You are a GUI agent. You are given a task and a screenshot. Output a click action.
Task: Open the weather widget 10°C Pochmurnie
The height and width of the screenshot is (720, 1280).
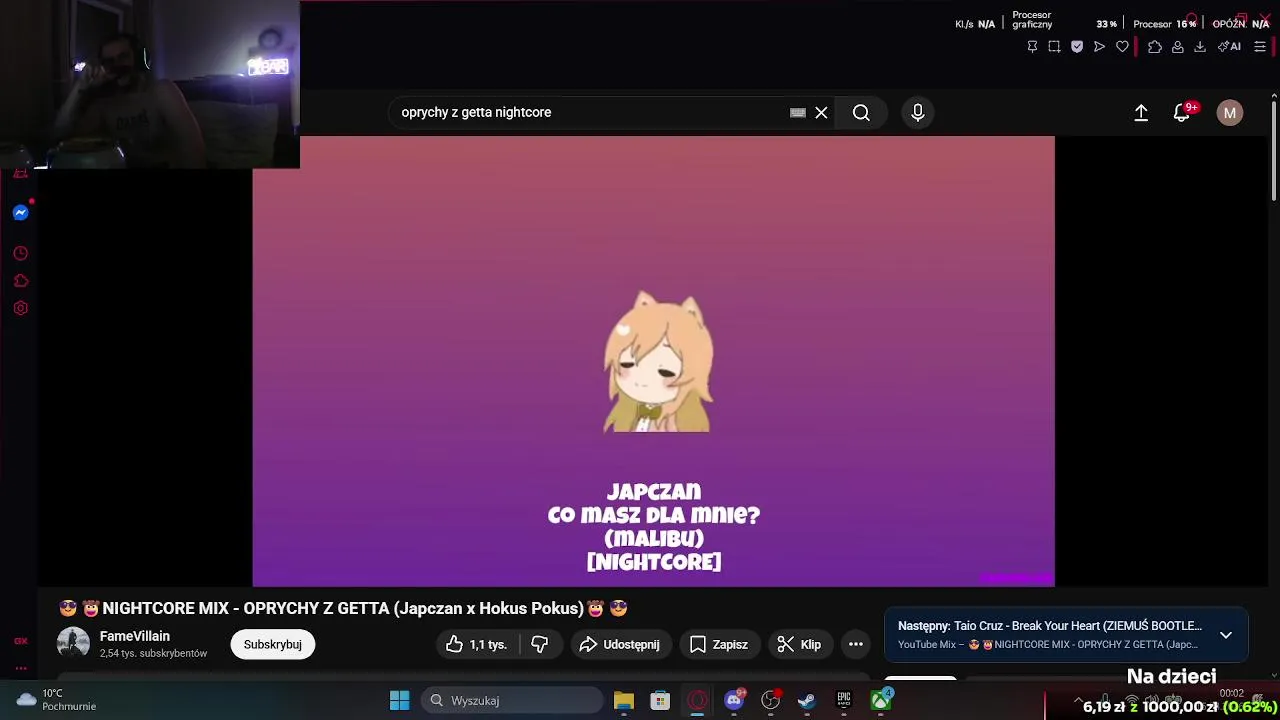[57, 700]
